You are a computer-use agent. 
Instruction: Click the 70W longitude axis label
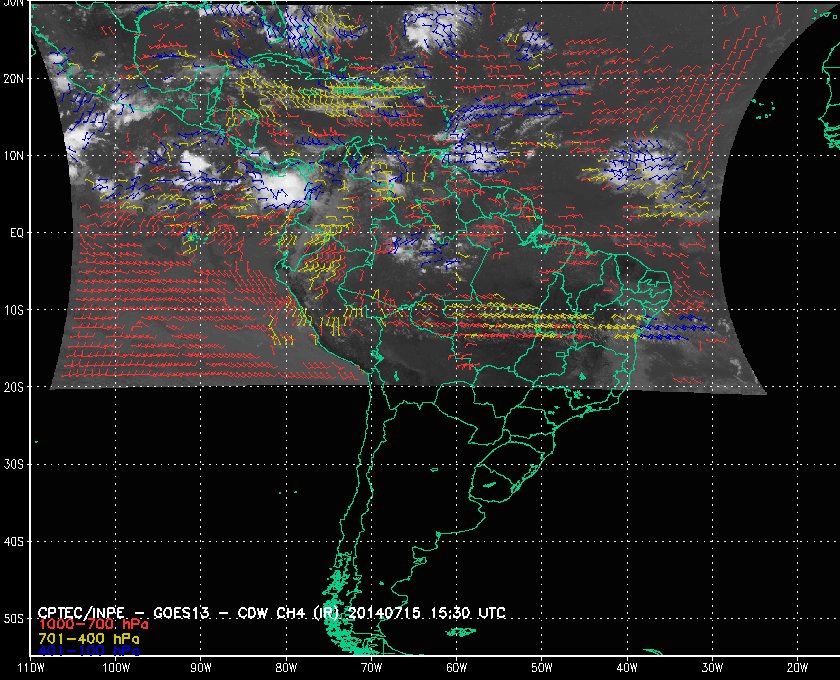coord(371,668)
